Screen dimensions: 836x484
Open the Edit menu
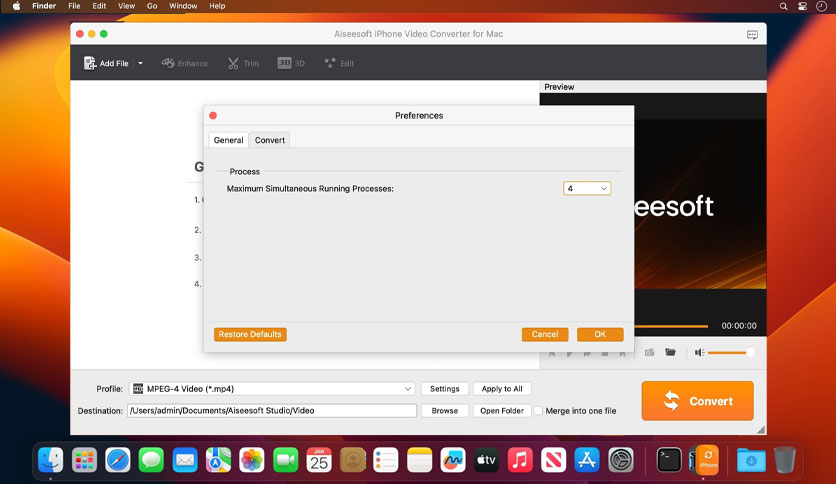[x=99, y=6]
